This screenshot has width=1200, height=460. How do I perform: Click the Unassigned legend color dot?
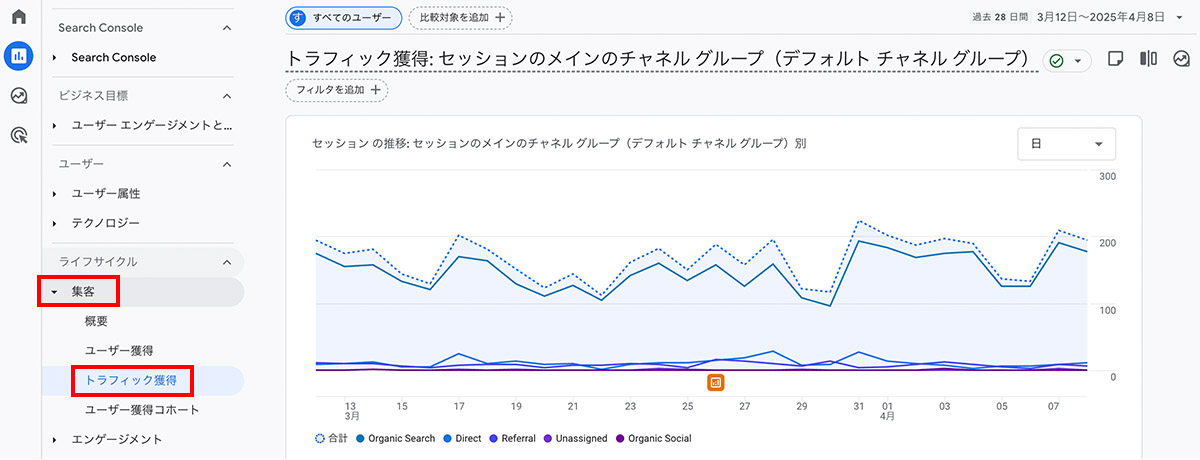(549, 438)
